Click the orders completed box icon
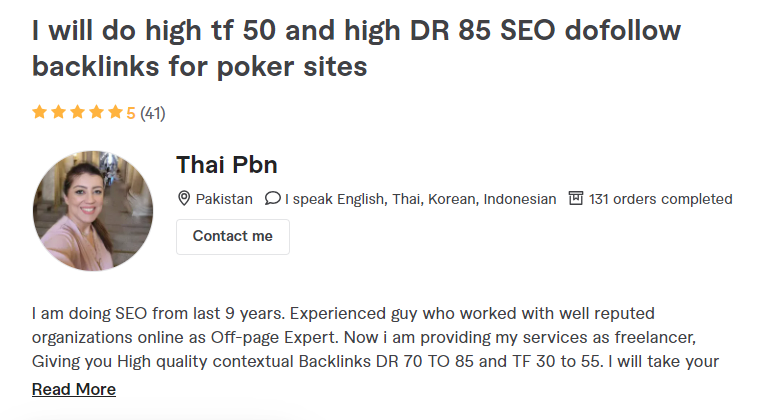Viewport: 768px width, 420px height. pyautogui.click(x=576, y=198)
